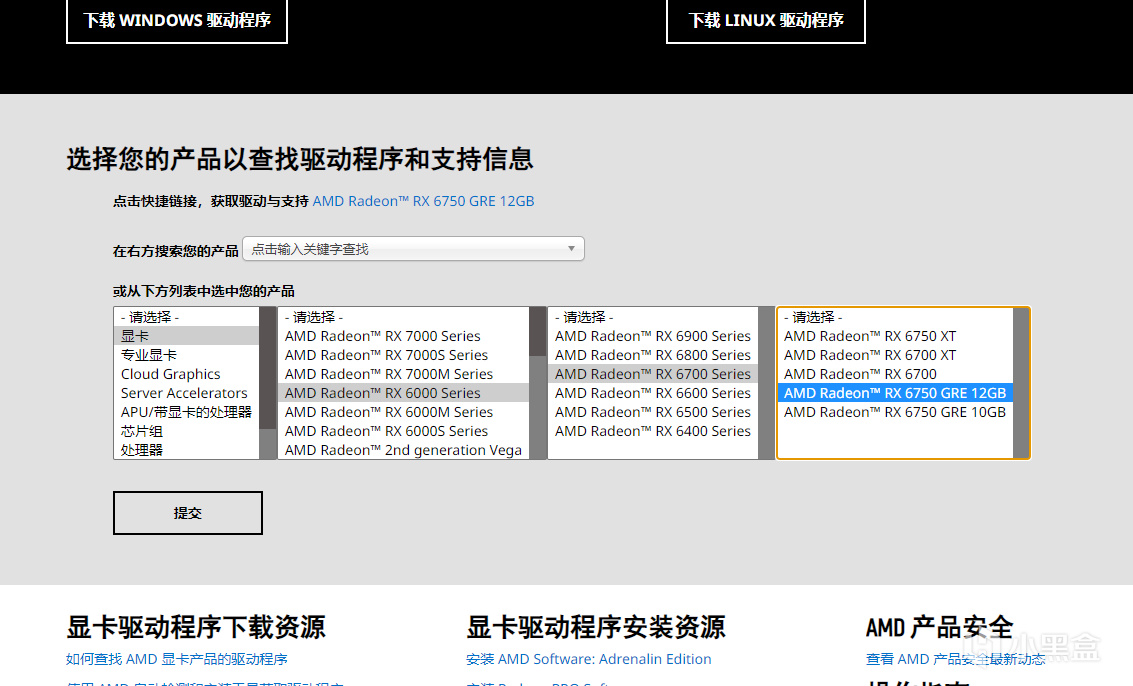Select AMD Radeon RX 6000M Series
Screen dimensions: 1133x686
click(x=403, y=412)
